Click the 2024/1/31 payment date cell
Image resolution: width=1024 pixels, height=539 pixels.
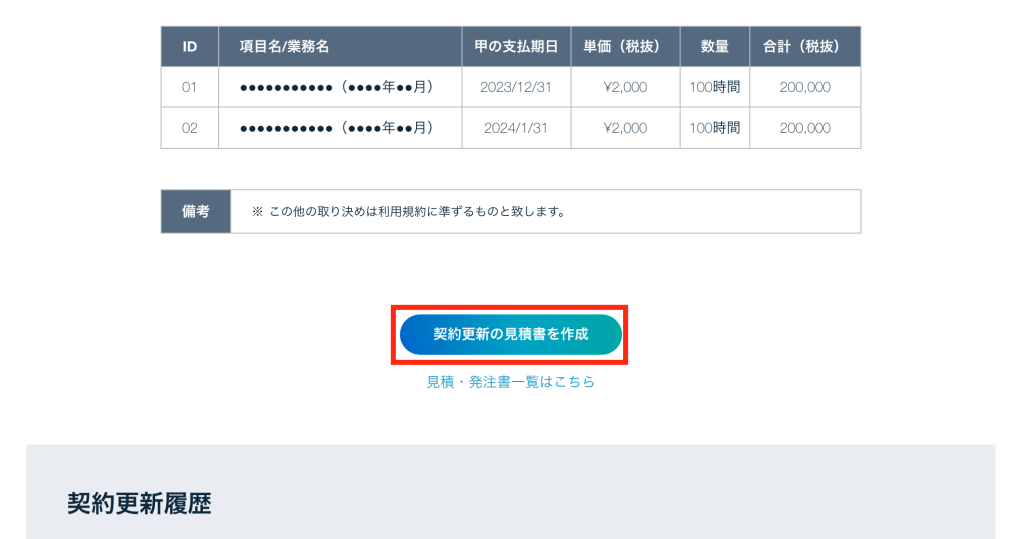point(516,128)
